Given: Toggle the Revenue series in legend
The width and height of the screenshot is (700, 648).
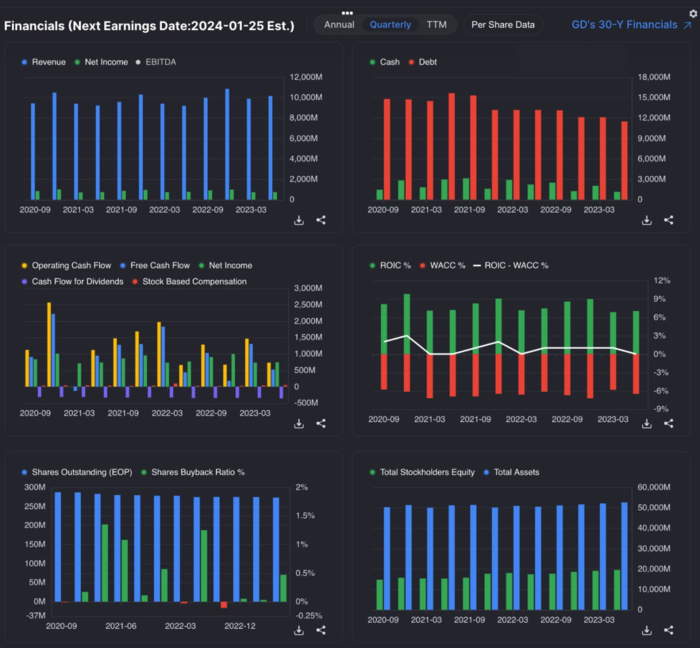Looking at the screenshot, I should point(48,62).
